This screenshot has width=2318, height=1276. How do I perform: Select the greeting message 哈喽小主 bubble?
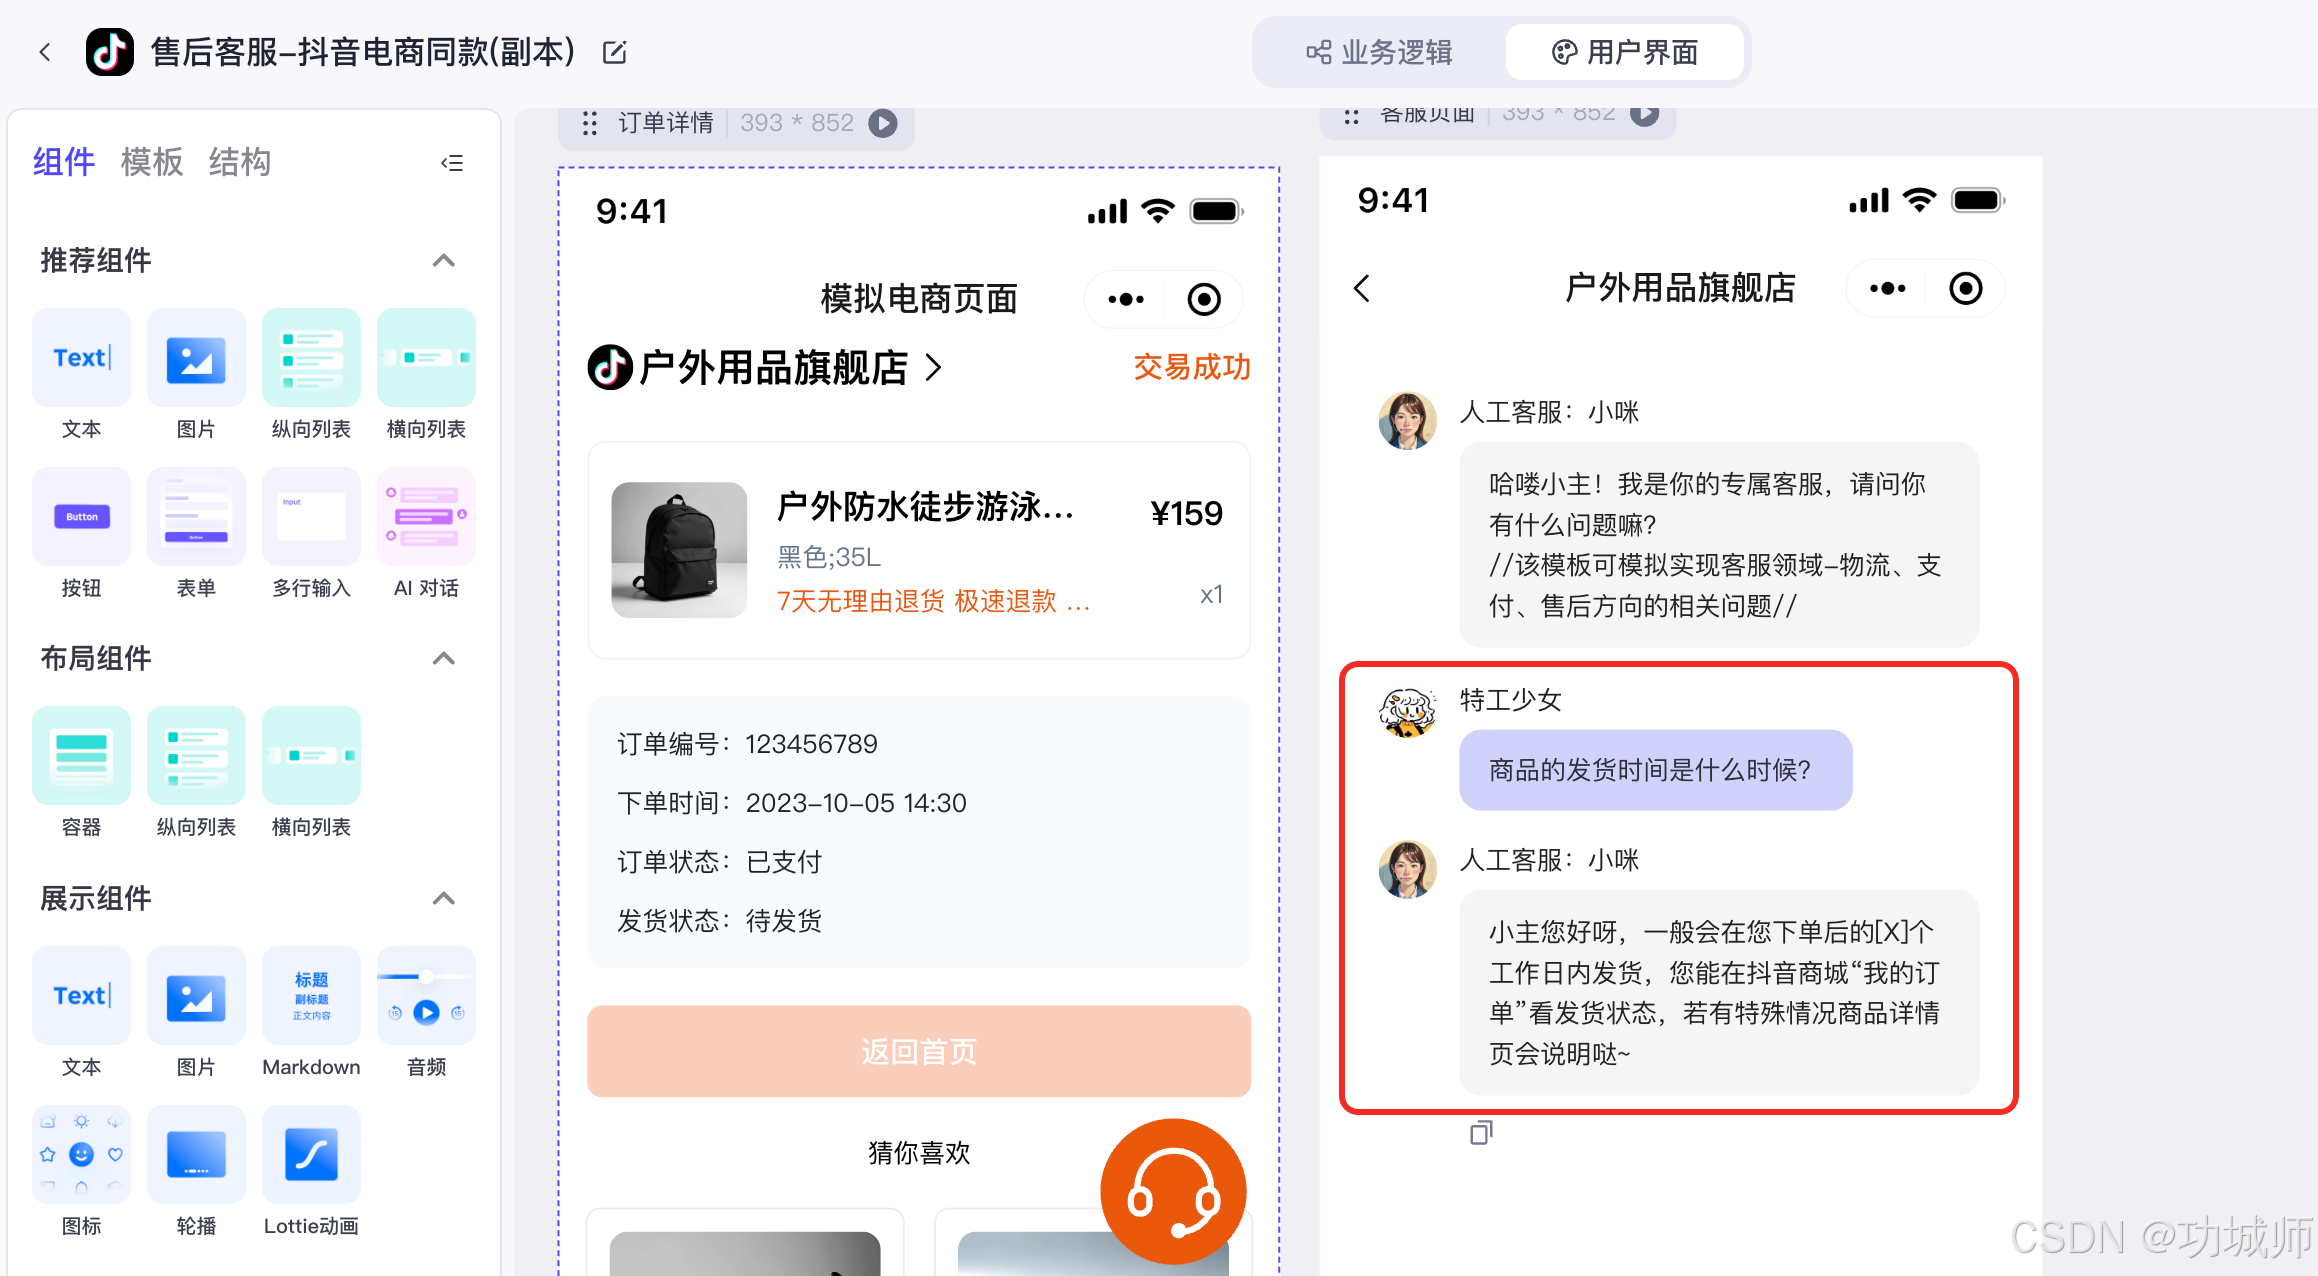[1719, 544]
